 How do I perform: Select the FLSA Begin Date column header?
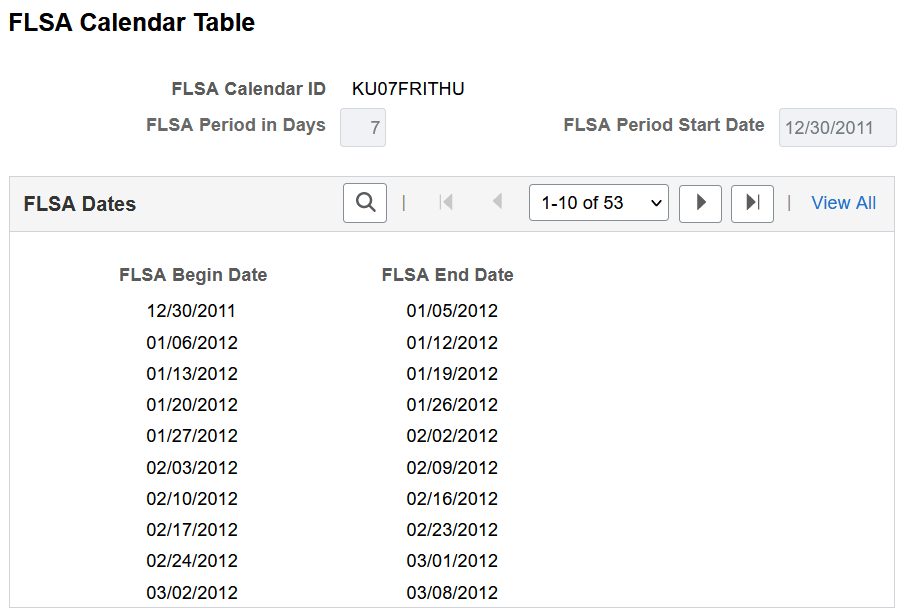click(x=193, y=274)
